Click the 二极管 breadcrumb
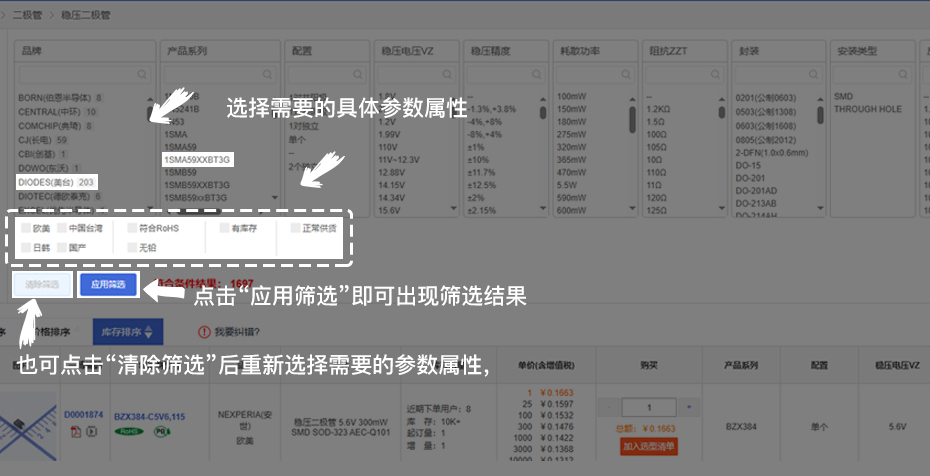The width and height of the screenshot is (930, 476). [27, 15]
